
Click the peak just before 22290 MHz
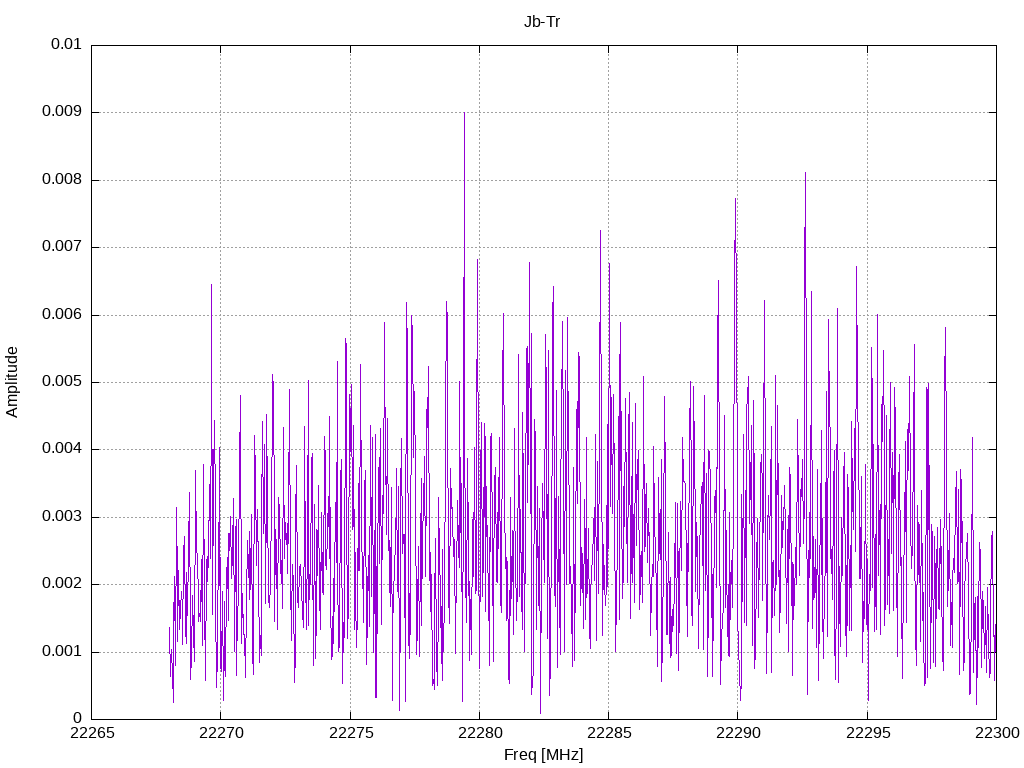pyautogui.click(x=735, y=200)
